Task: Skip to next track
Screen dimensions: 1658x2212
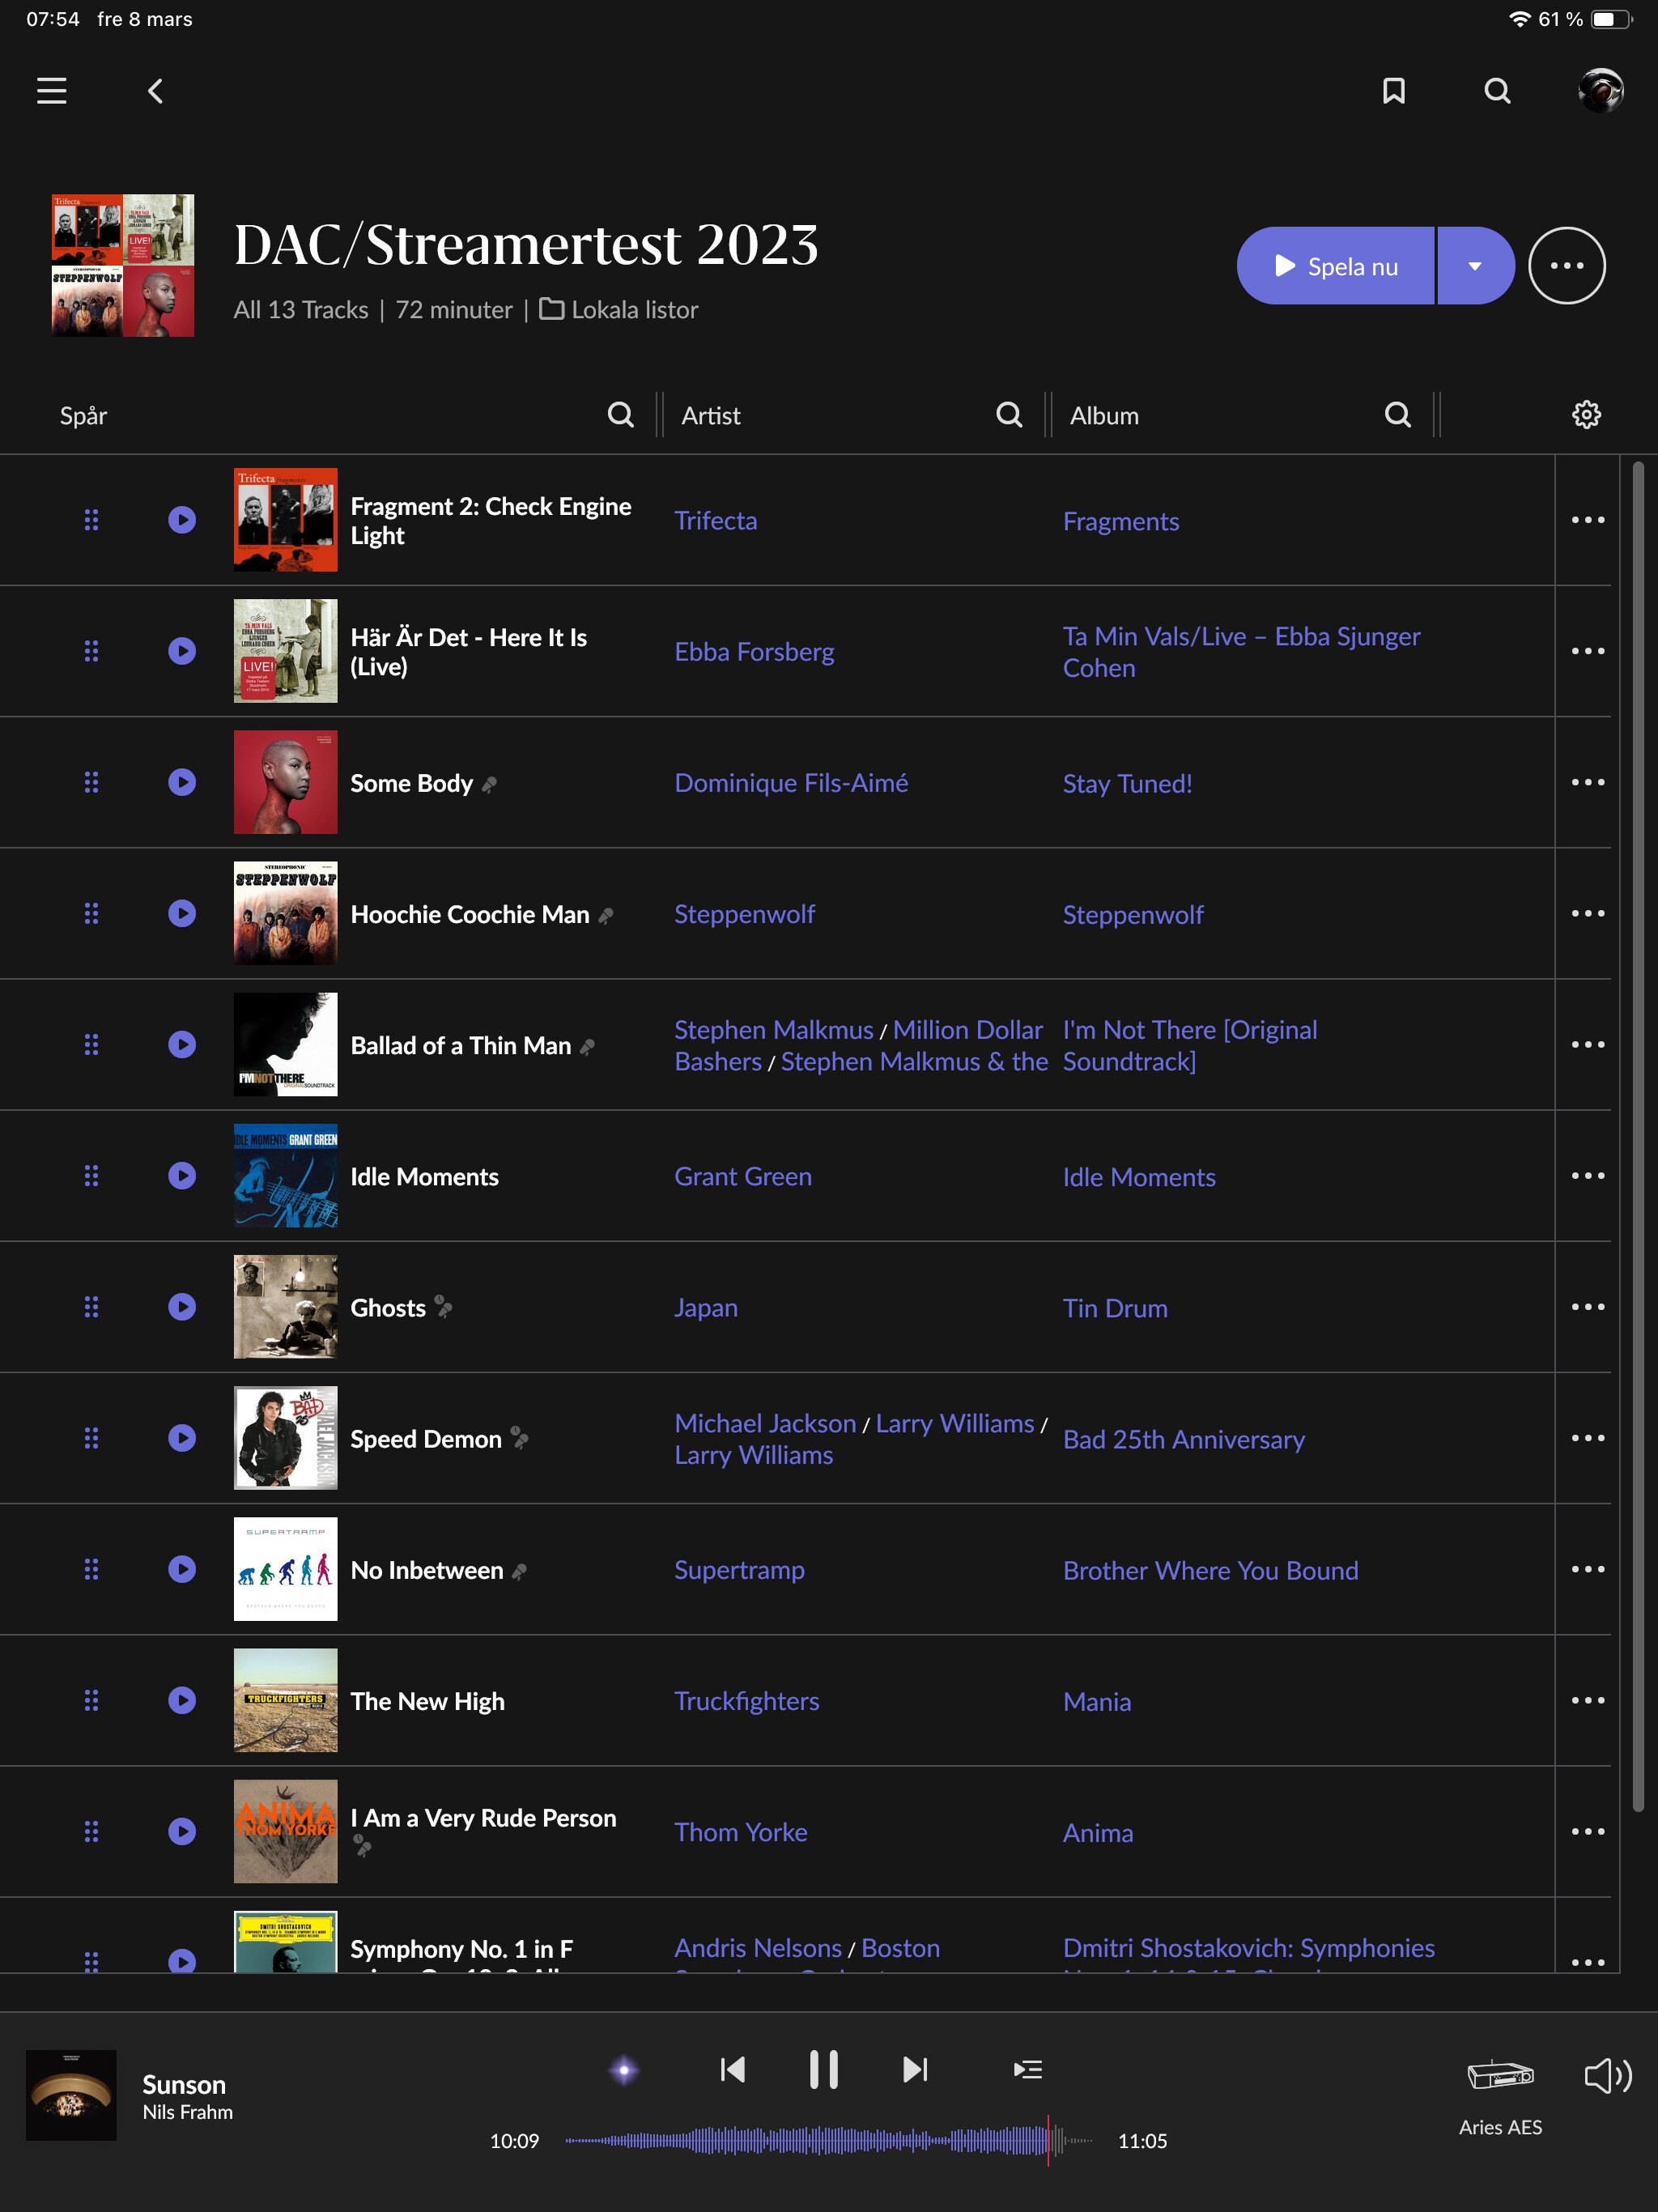Action: (915, 2069)
